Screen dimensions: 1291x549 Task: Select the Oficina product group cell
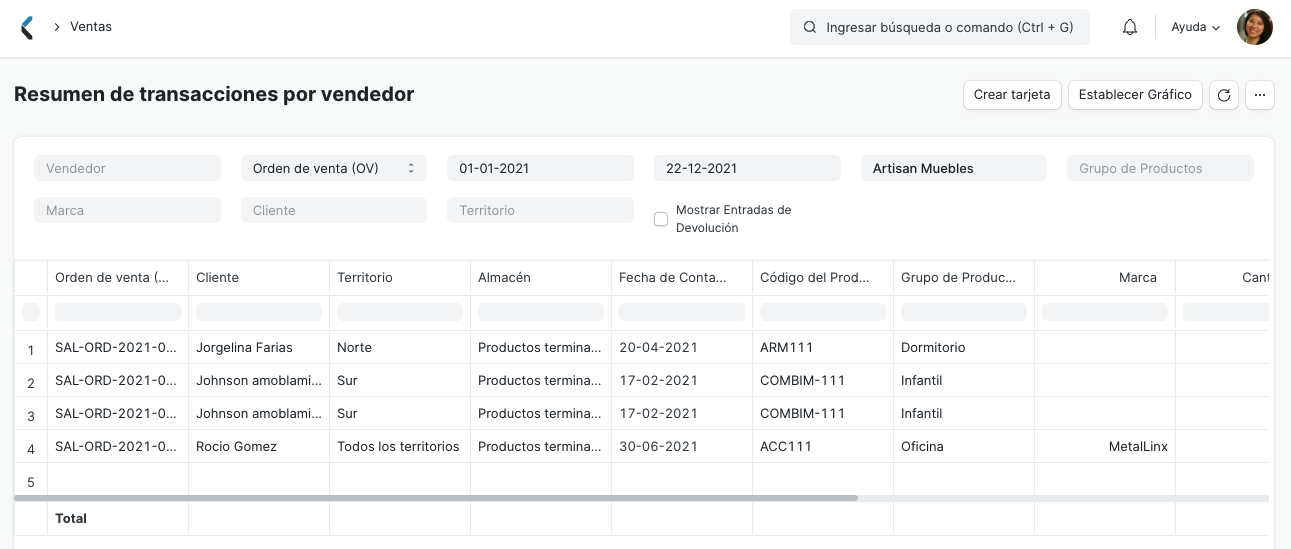point(964,446)
